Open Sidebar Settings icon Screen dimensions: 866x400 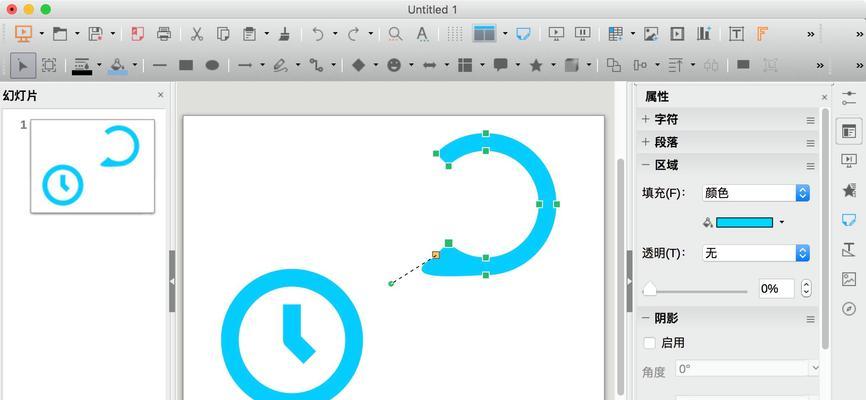(x=849, y=99)
